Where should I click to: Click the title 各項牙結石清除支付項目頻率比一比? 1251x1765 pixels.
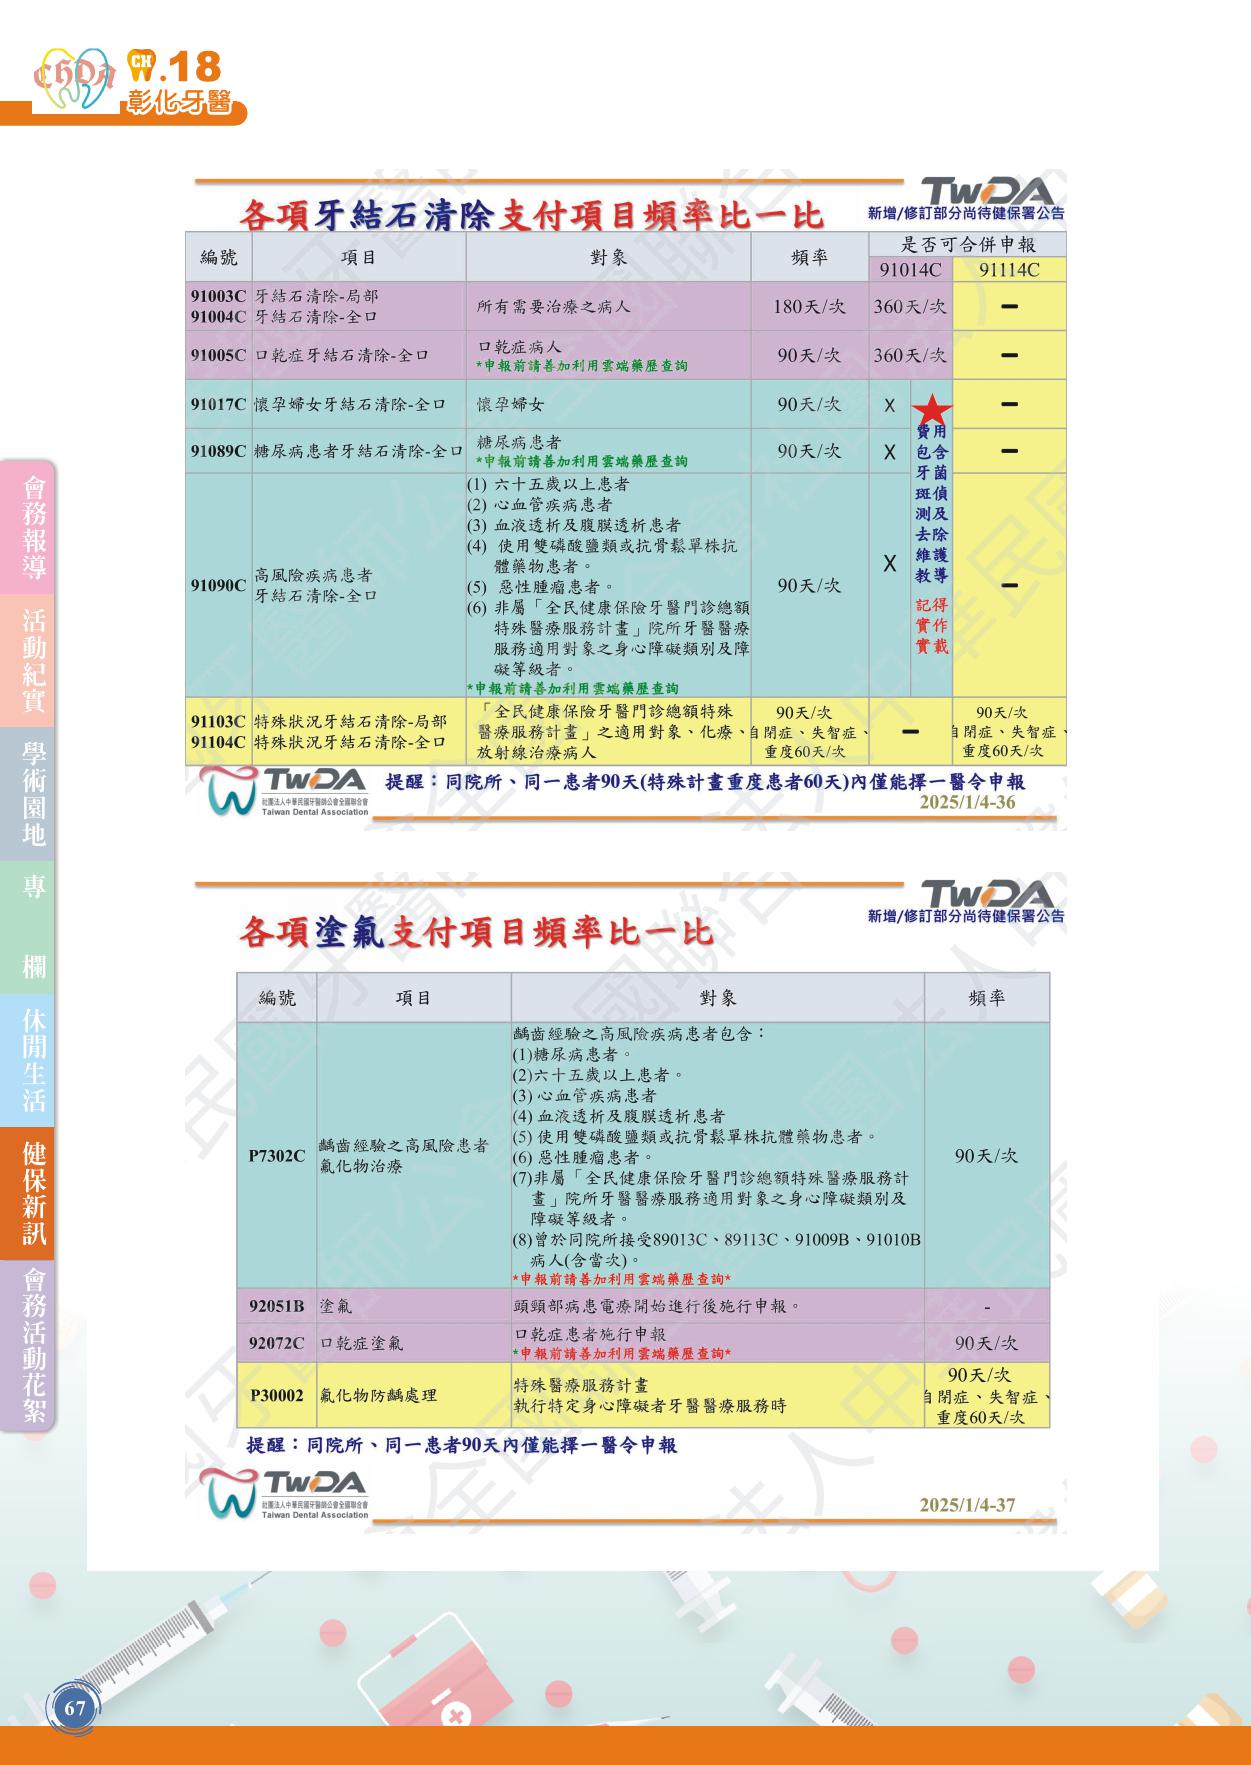532,213
